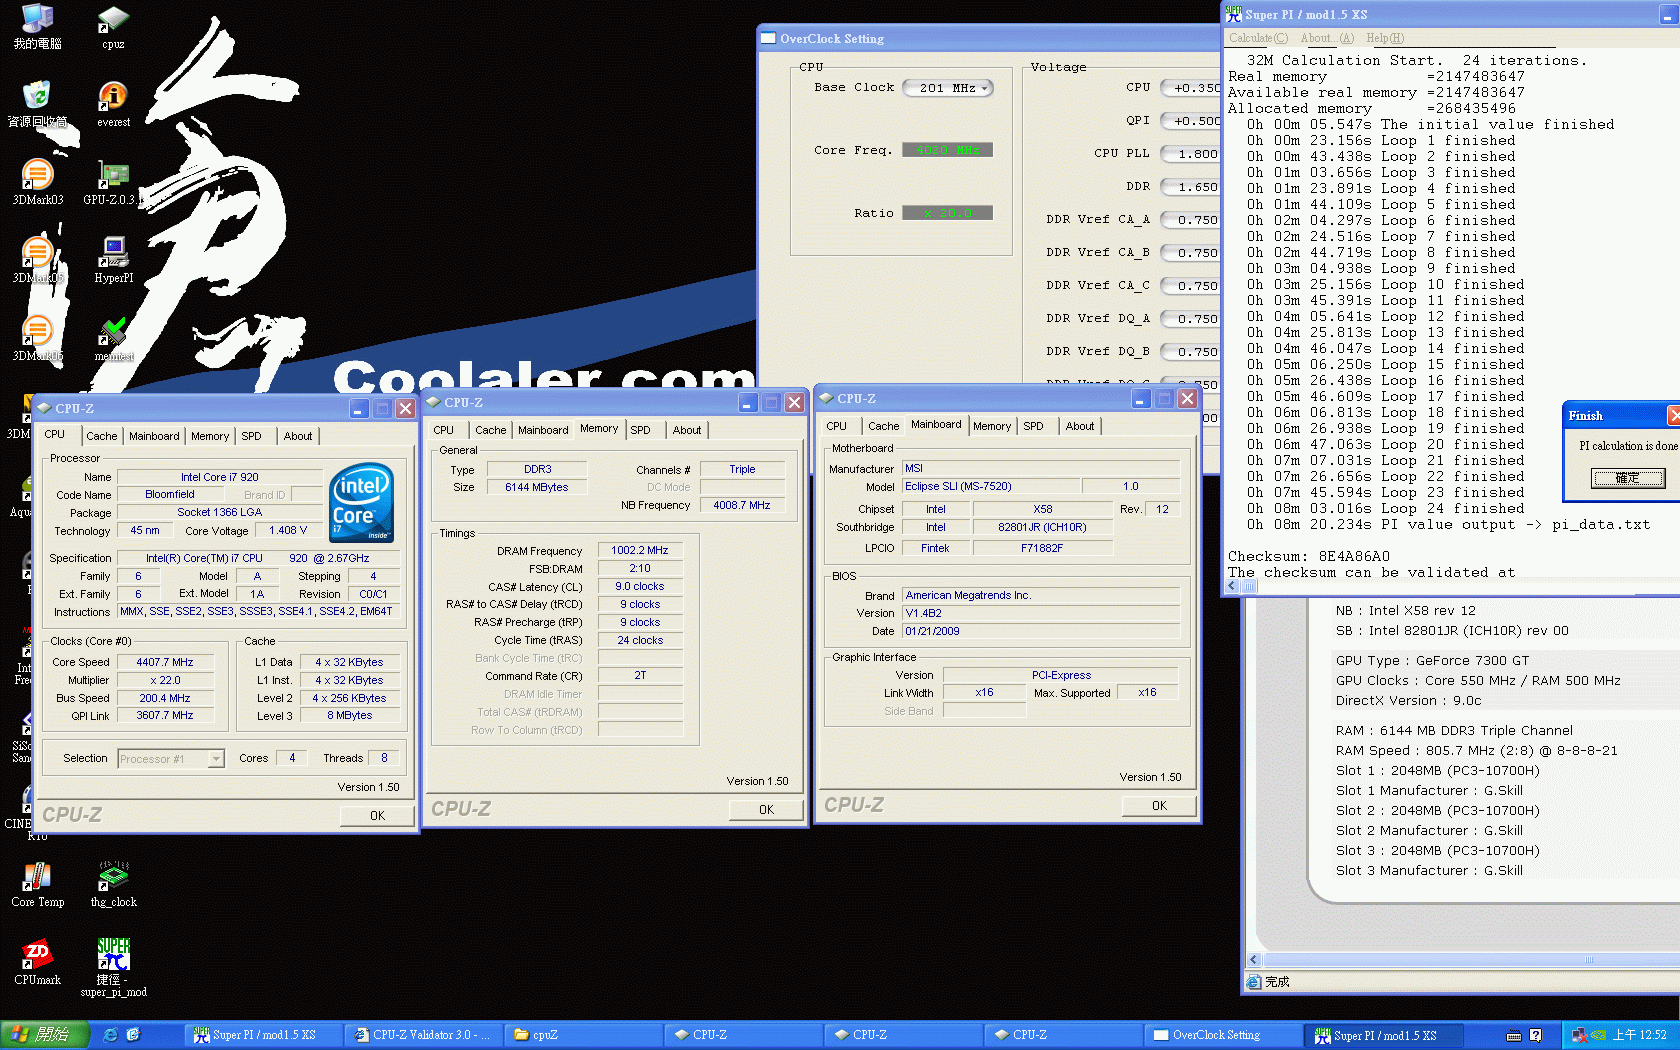Click the Checksum: 8E4A86A0 line
This screenshot has width=1680, height=1050.
(1308, 556)
